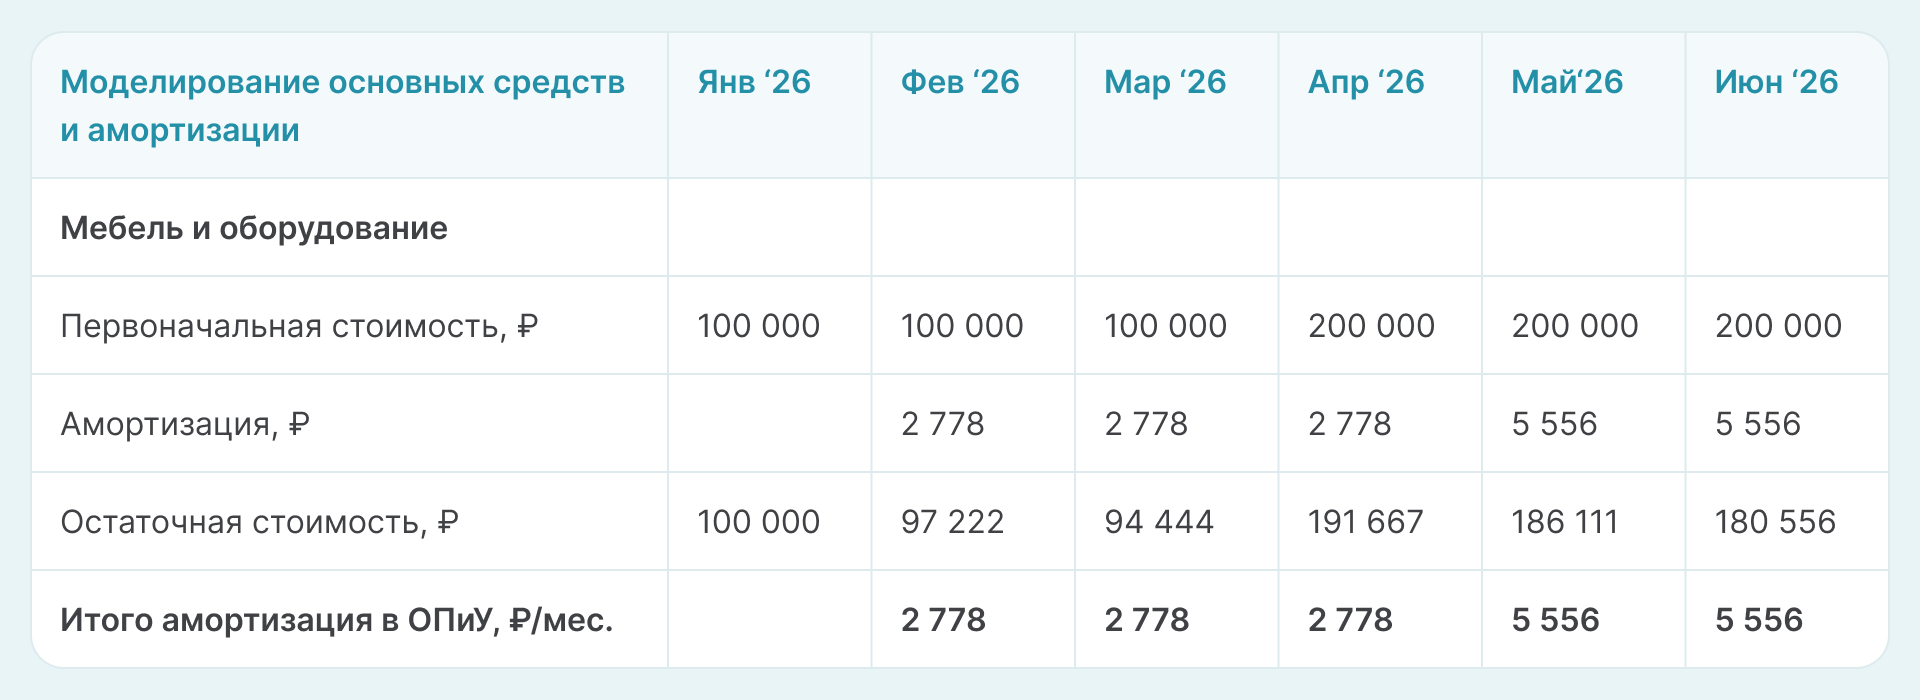
Task: Click the 97 222 residual value cell
Action: point(952,522)
